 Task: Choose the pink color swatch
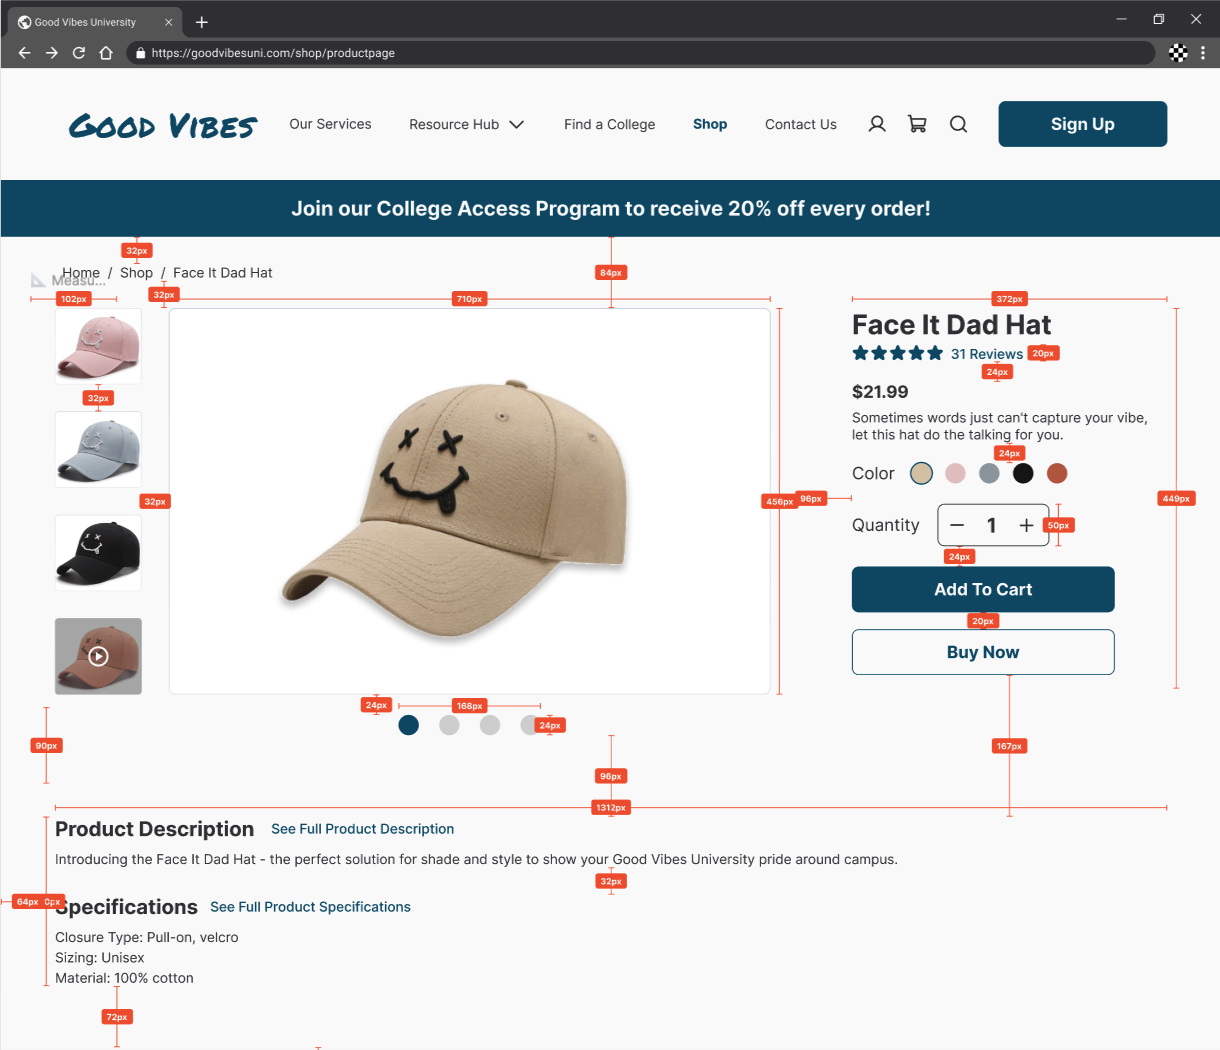(955, 473)
